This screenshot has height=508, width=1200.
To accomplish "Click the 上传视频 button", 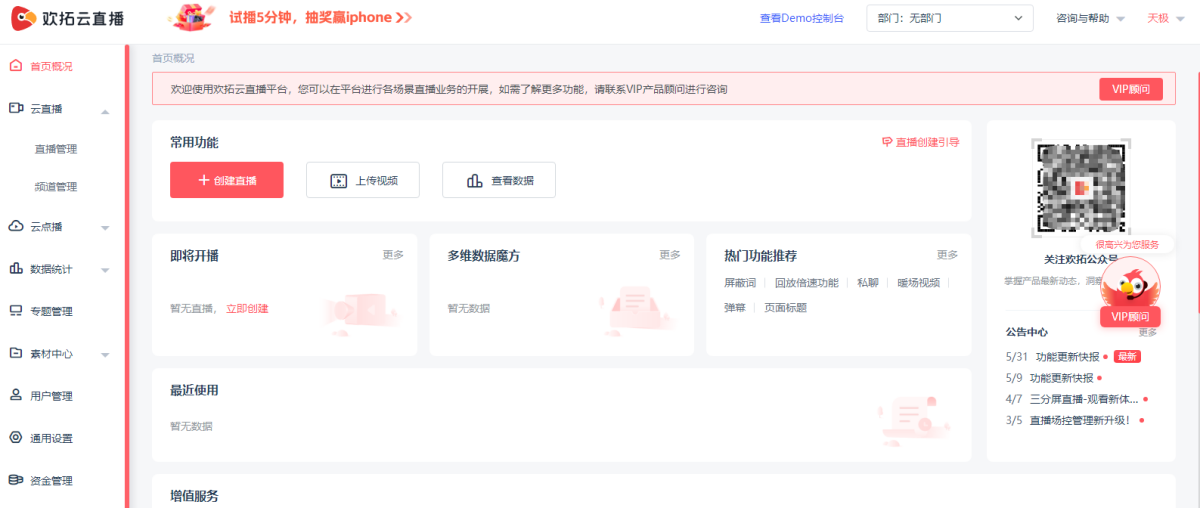I will coord(362,180).
